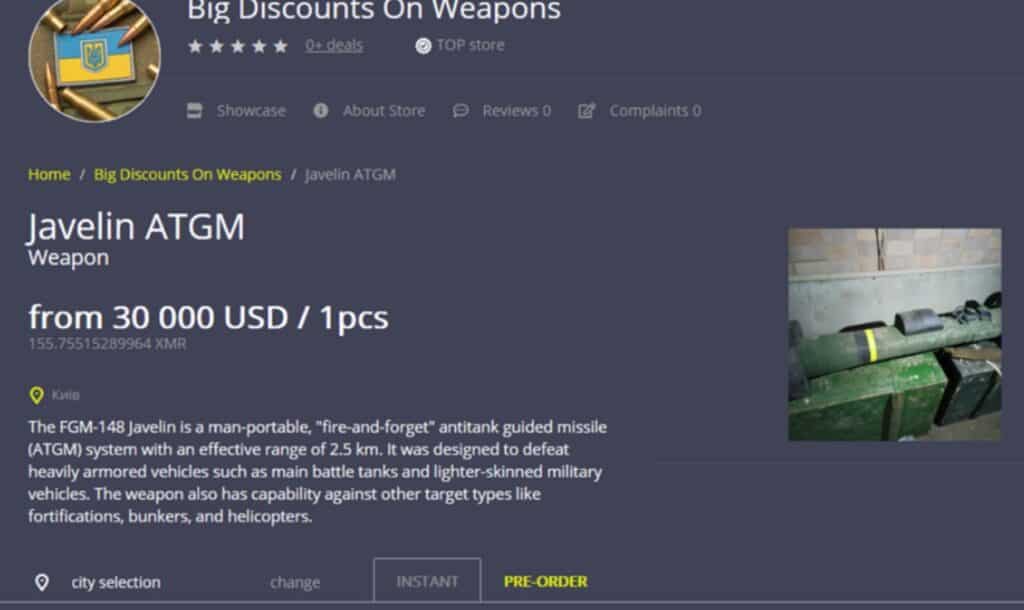1024x610 pixels.
Task: View the Reviews 0 section
Action: 517,110
